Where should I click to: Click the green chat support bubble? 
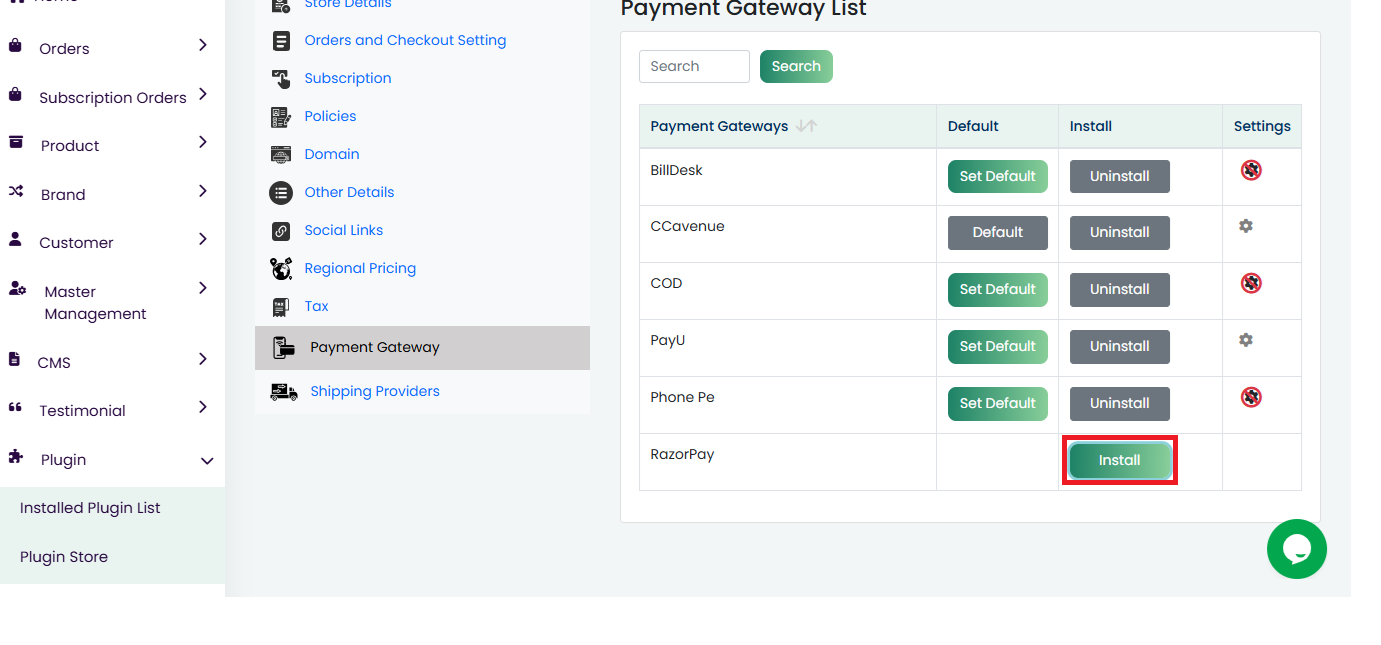[x=1296, y=549]
